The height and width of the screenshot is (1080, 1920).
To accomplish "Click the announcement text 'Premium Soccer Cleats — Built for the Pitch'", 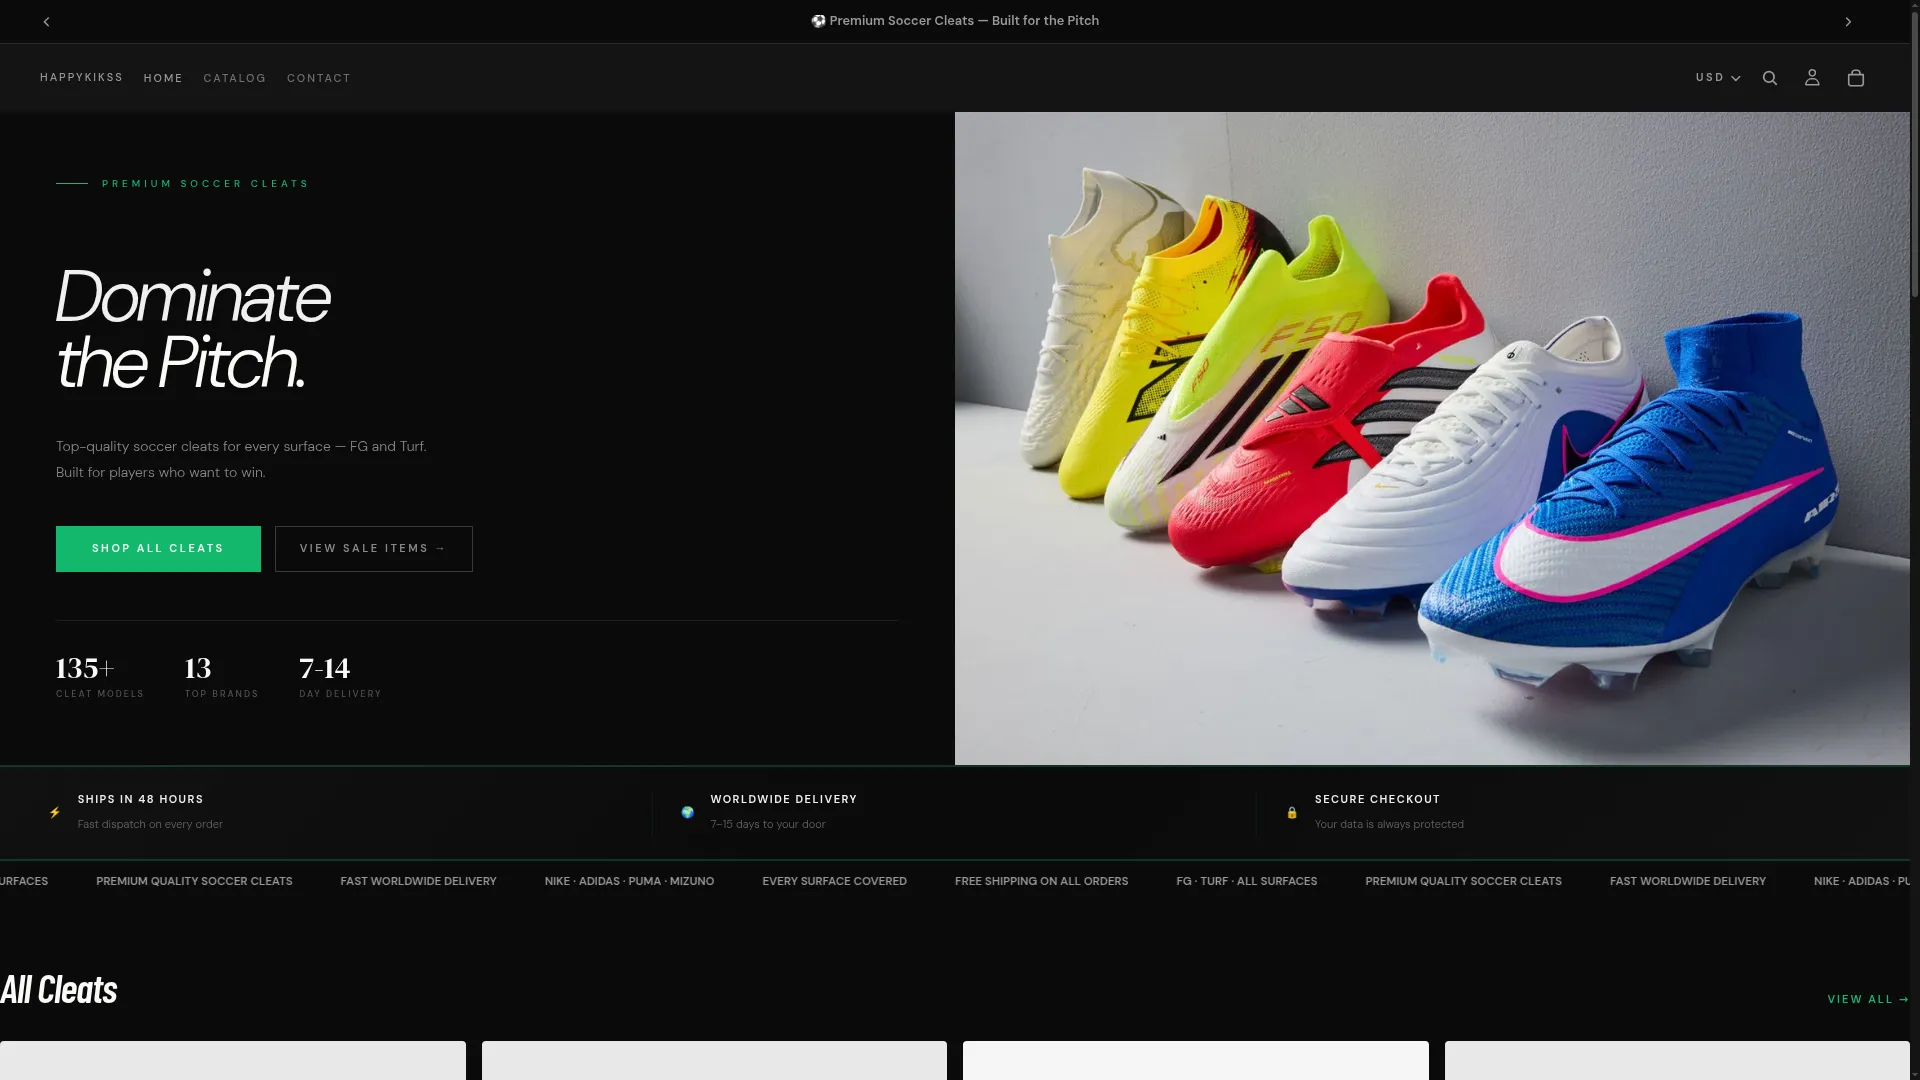I will tap(955, 21).
